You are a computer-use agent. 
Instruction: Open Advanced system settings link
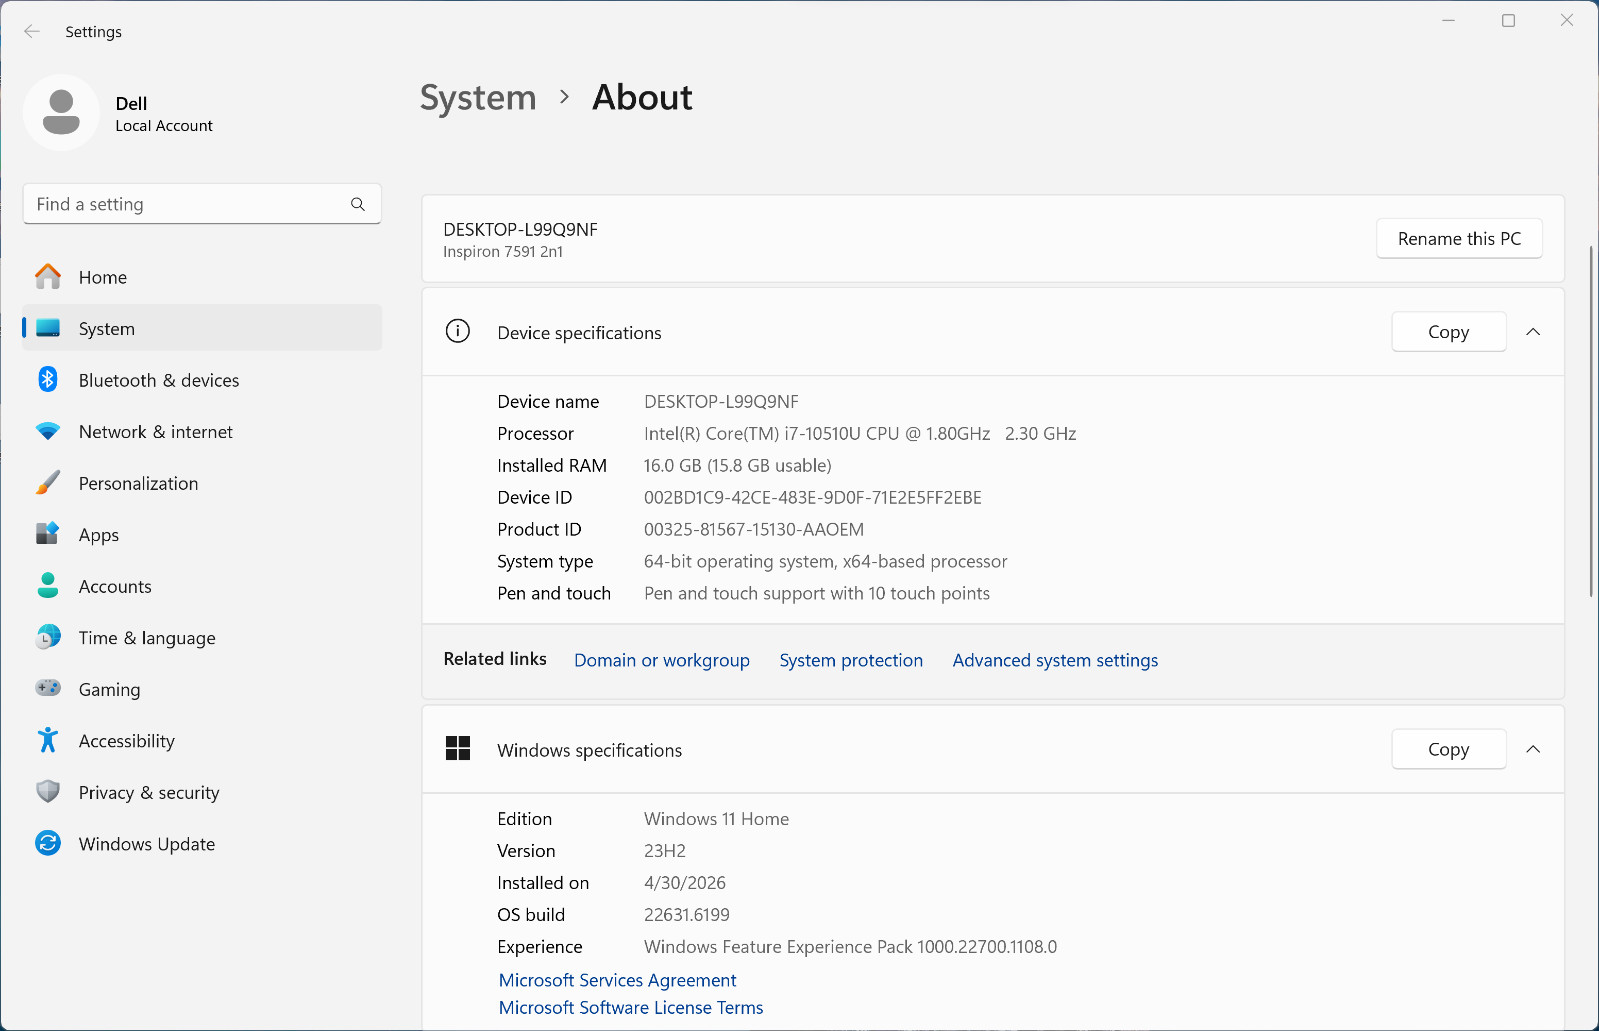point(1055,660)
